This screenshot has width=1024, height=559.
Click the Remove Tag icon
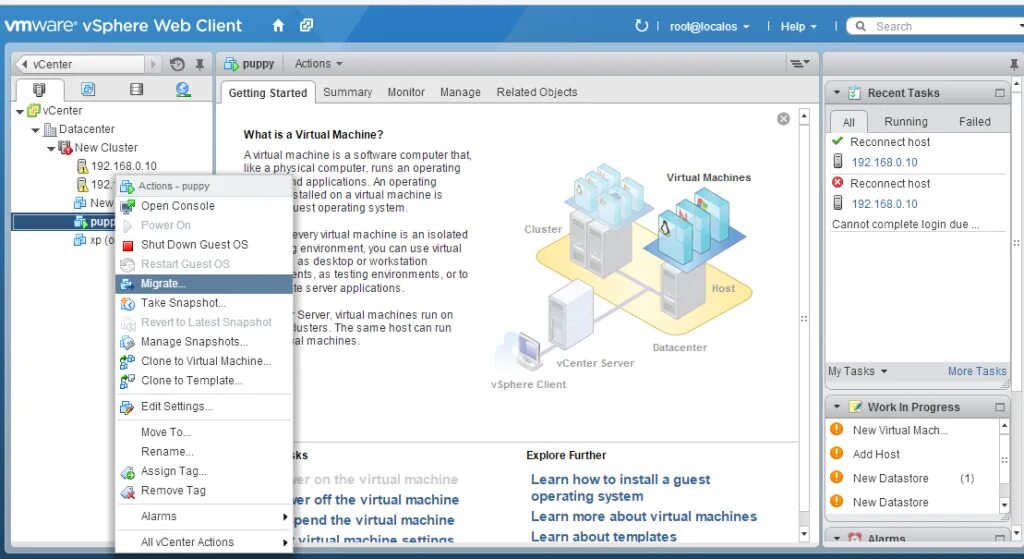(x=127, y=492)
